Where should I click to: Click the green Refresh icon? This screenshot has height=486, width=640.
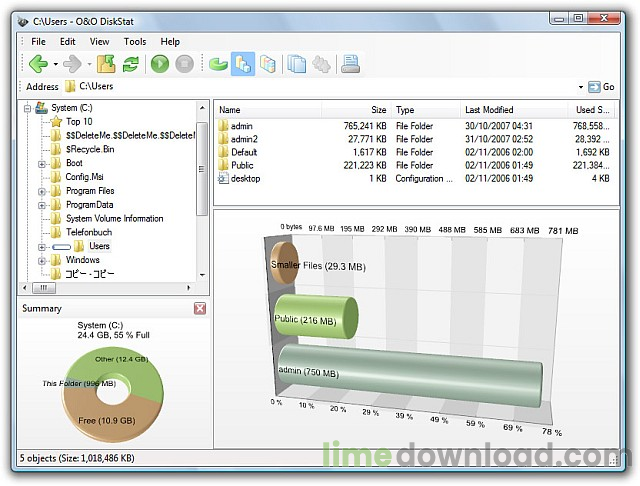click(x=130, y=64)
